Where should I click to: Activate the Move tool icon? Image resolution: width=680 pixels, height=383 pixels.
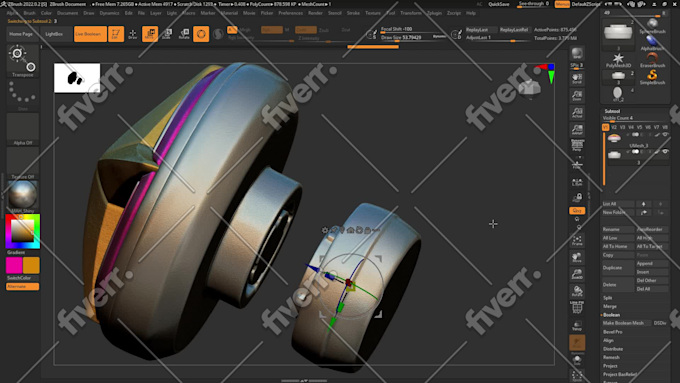(x=150, y=34)
